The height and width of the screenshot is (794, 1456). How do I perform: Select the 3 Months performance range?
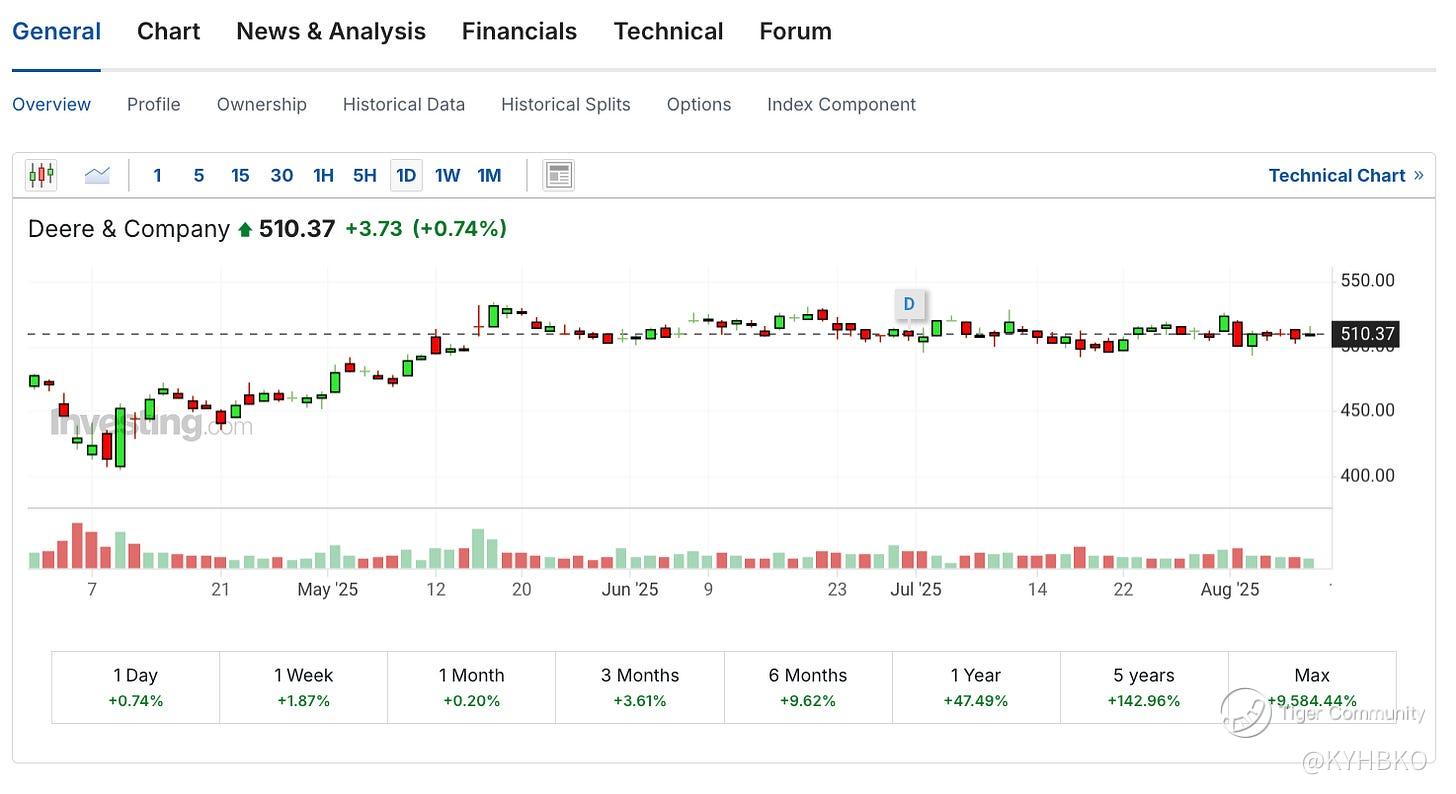coord(640,687)
